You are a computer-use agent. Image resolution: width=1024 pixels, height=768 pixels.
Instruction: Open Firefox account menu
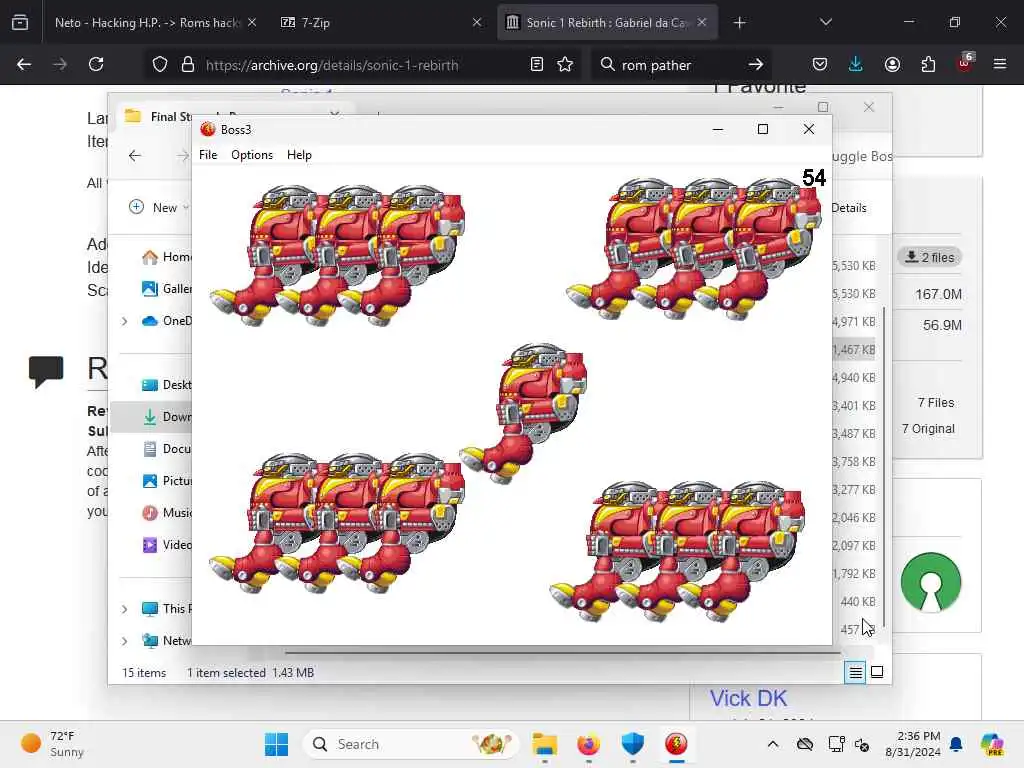tap(892, 64)
